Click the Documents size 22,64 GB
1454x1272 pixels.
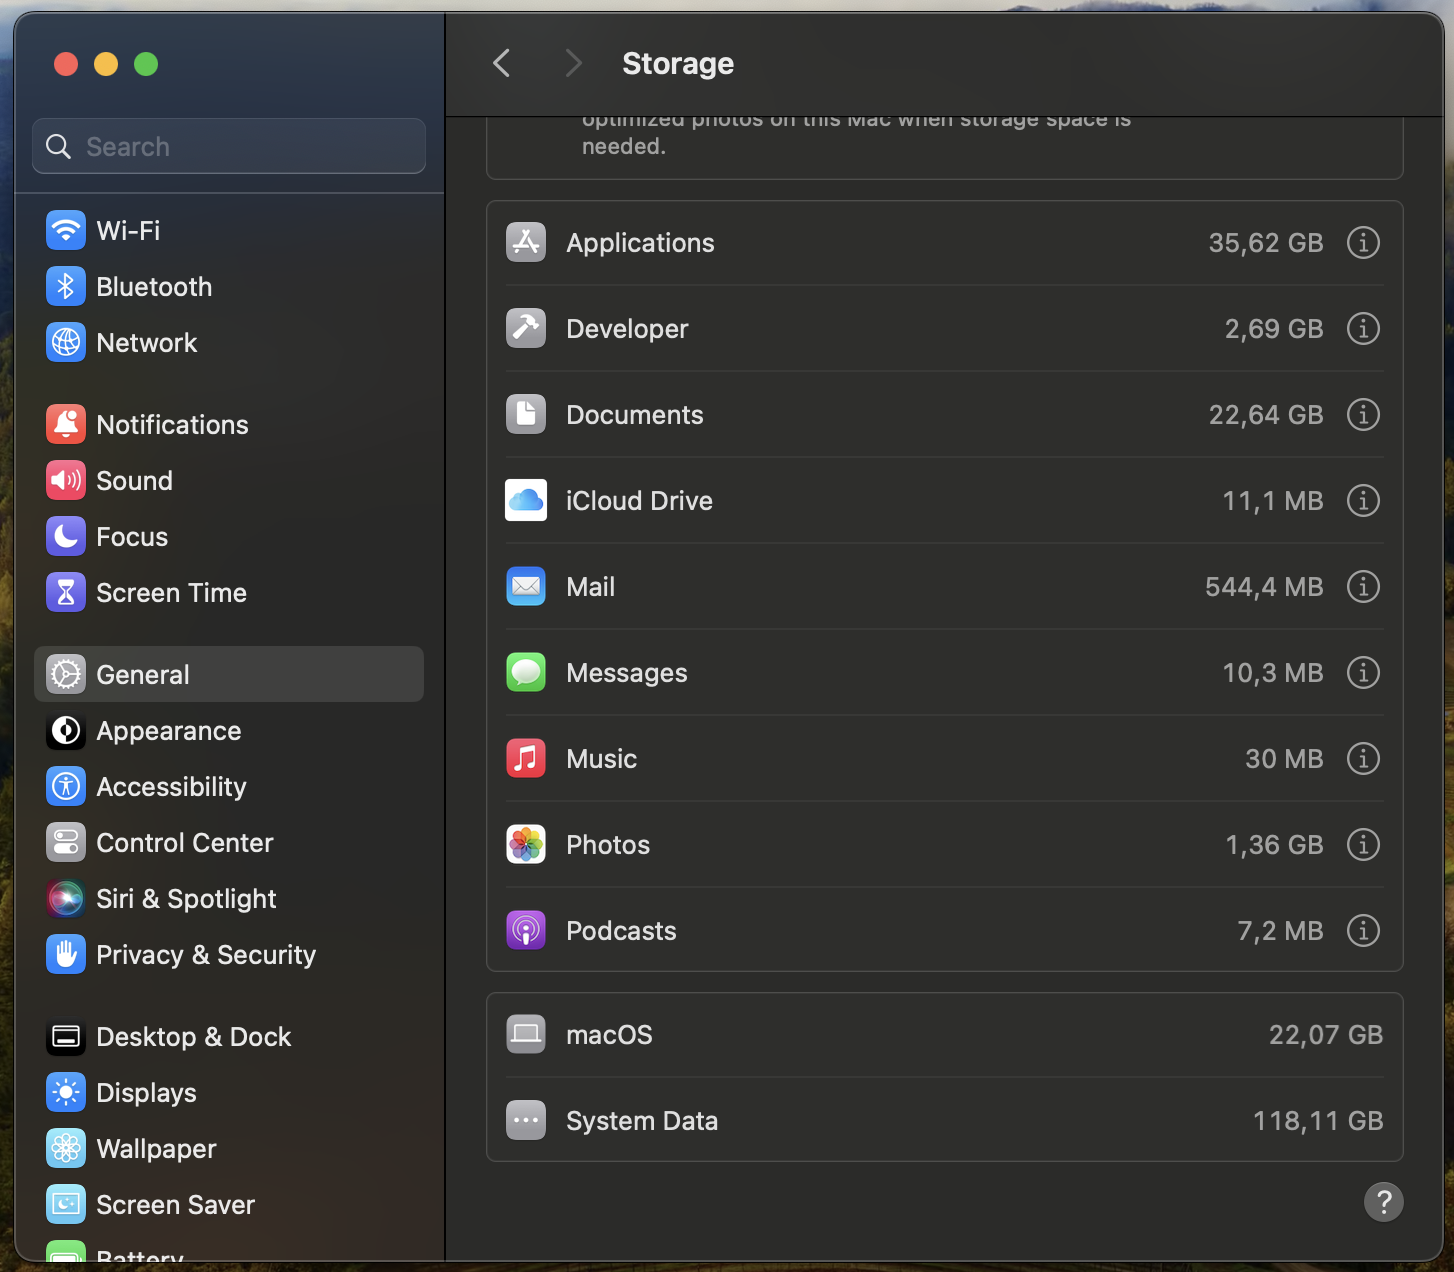(1265, 415)
